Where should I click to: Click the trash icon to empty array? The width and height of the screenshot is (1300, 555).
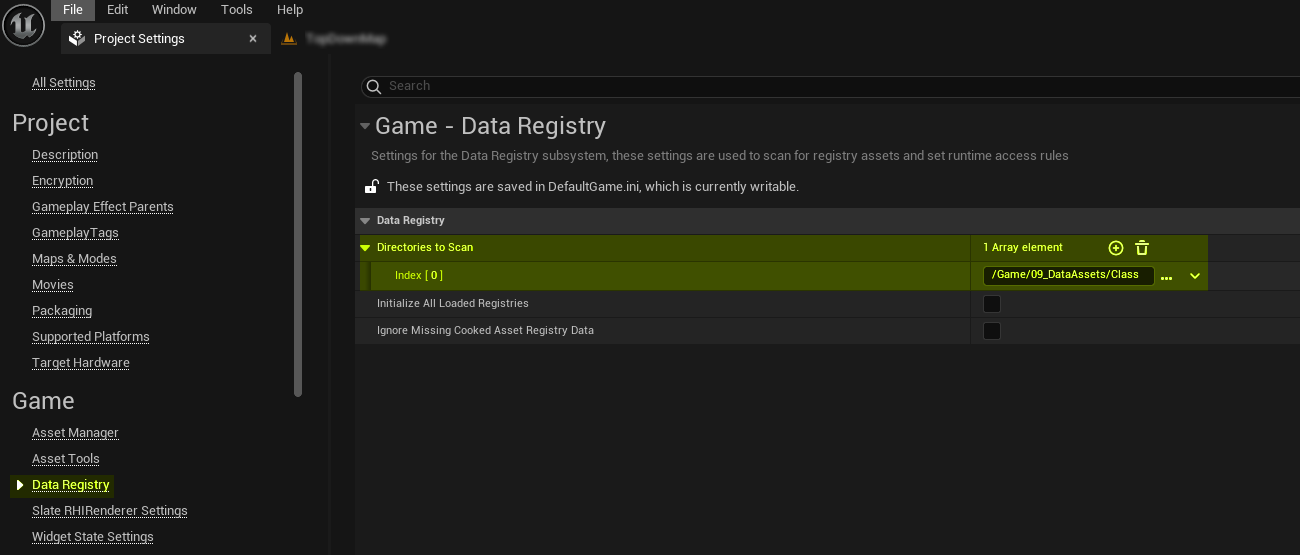click(x=1142, y=248)
